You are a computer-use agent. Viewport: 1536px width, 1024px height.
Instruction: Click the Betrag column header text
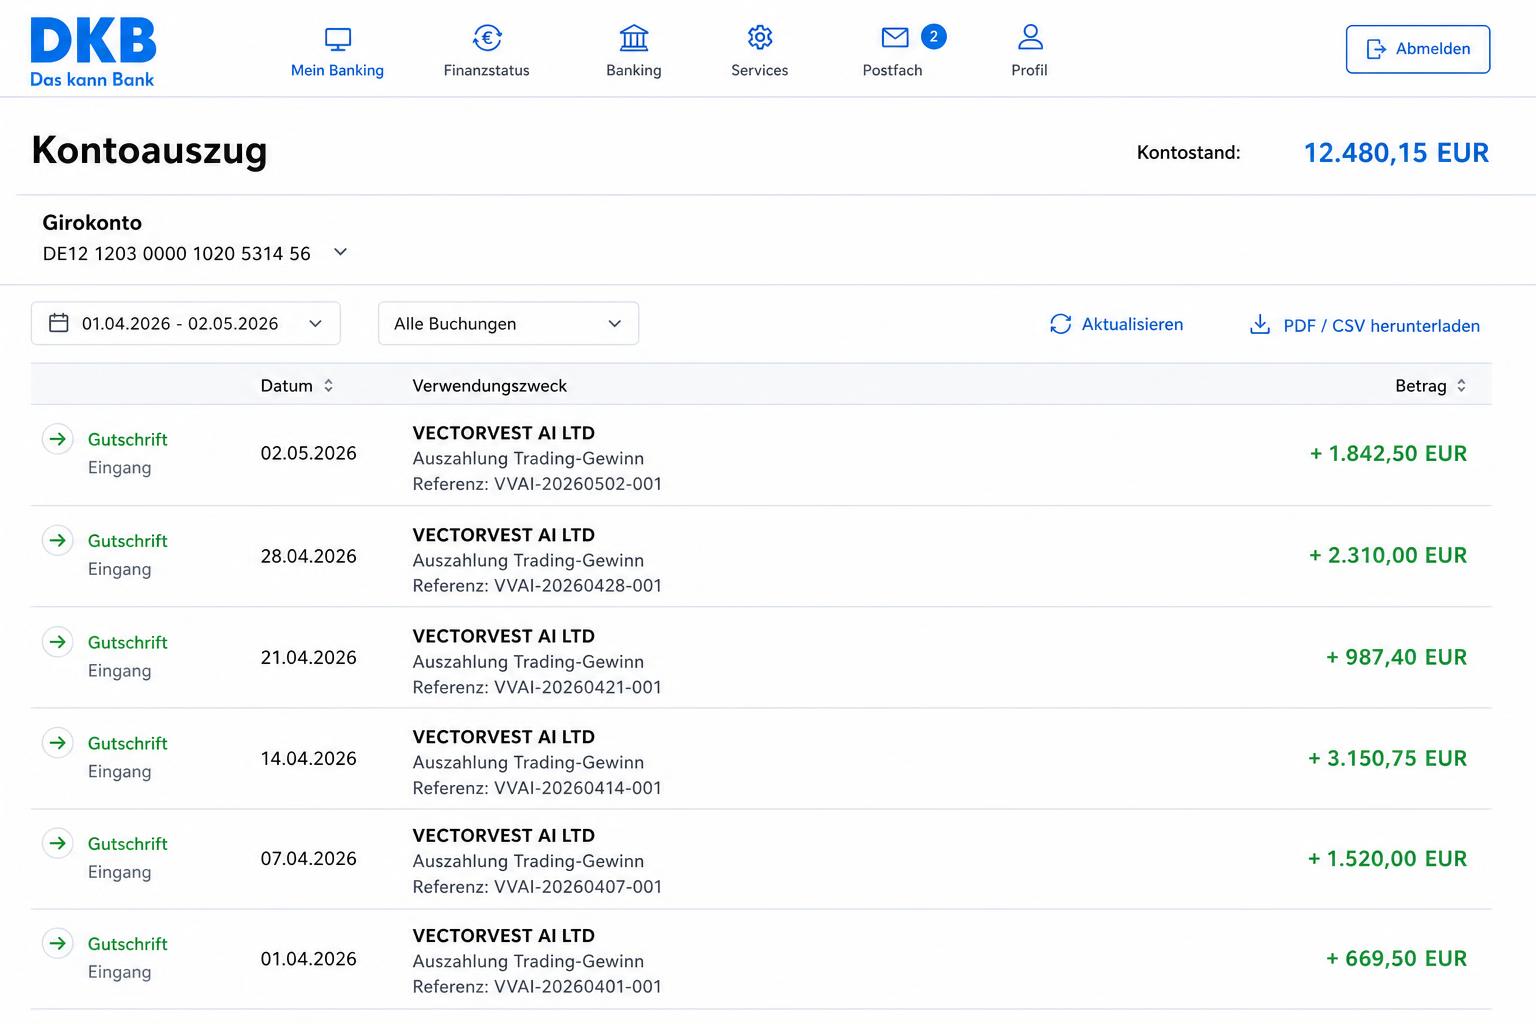click(1421, 386)
